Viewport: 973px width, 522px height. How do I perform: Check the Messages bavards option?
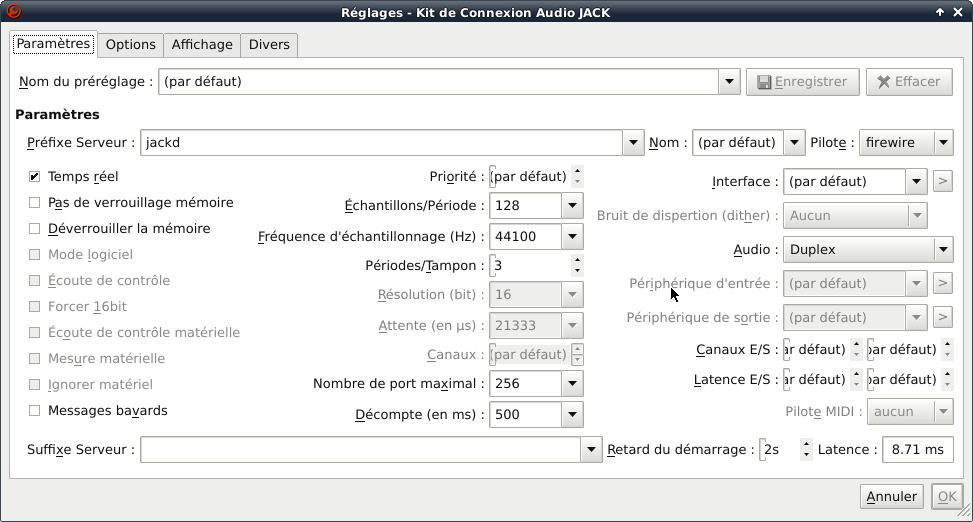(x=35, y=411)
